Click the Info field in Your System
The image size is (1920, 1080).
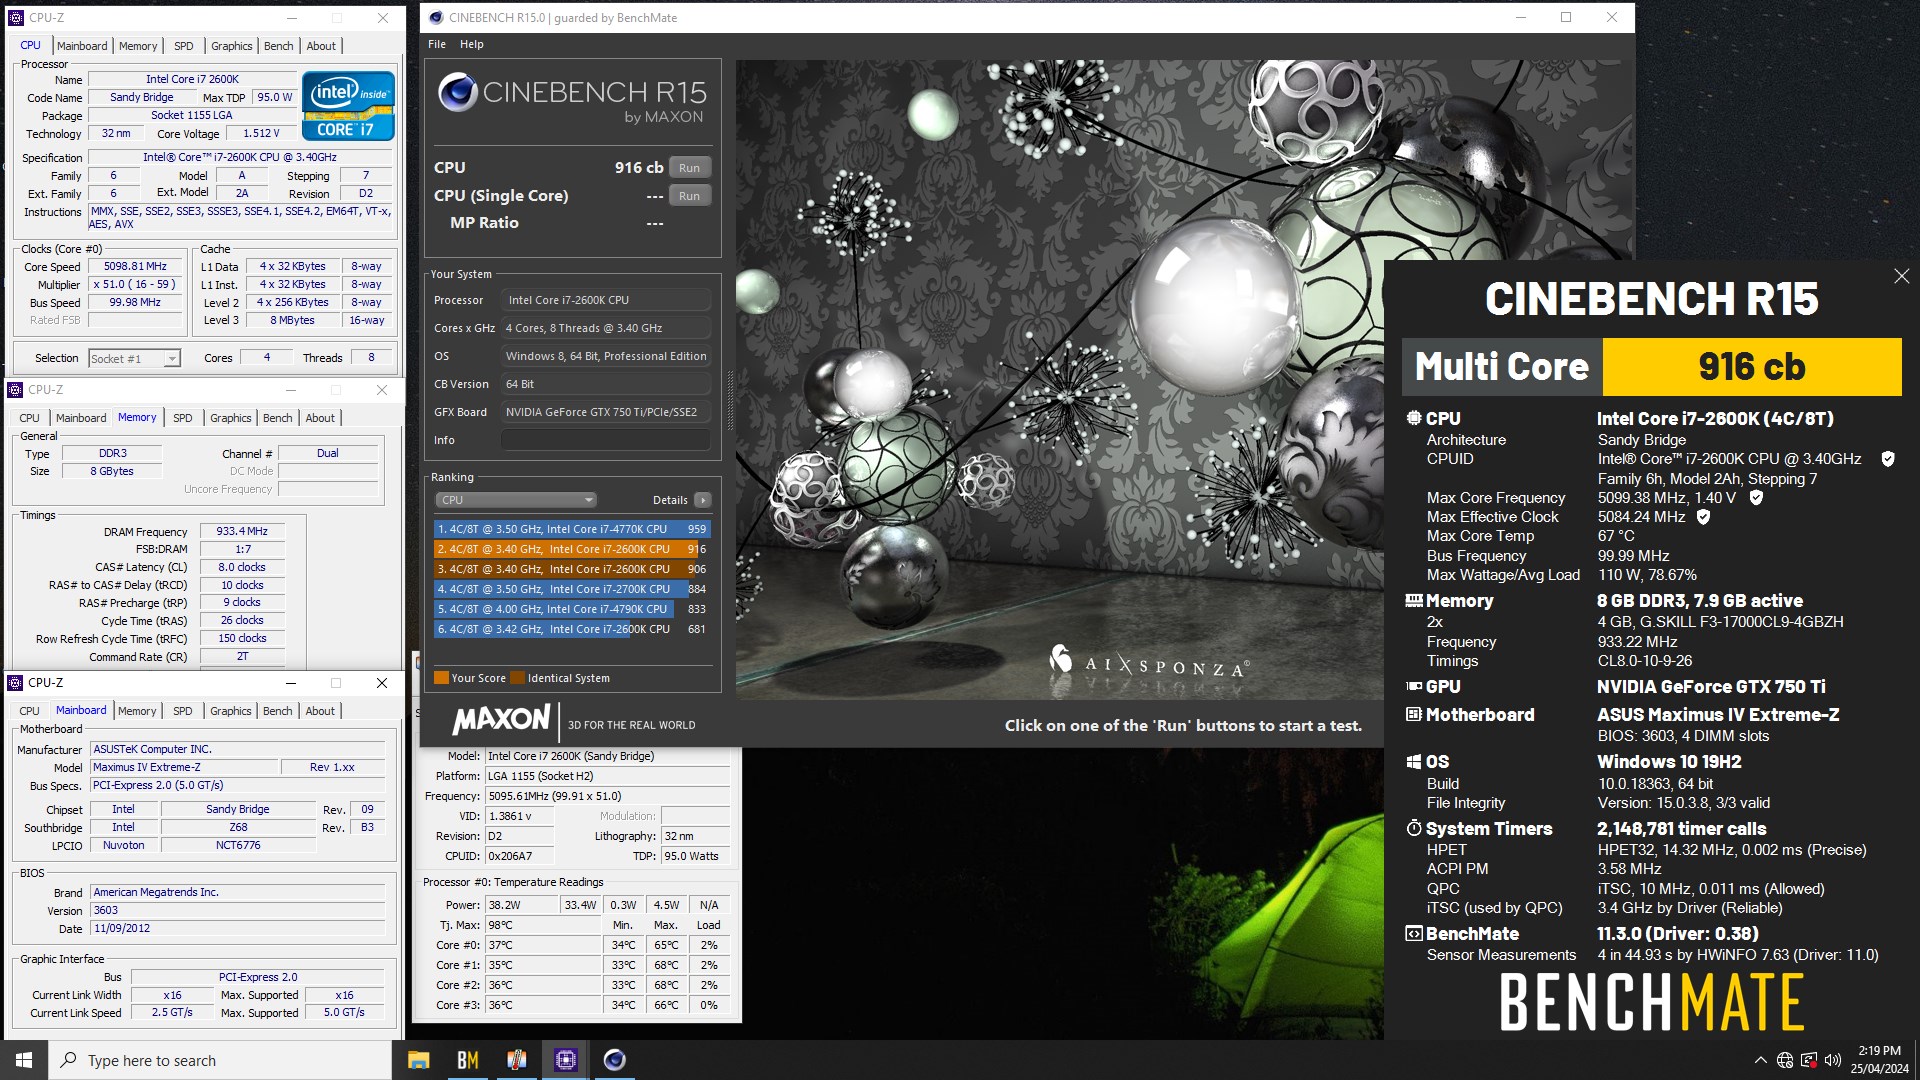(x=605, y=440)
